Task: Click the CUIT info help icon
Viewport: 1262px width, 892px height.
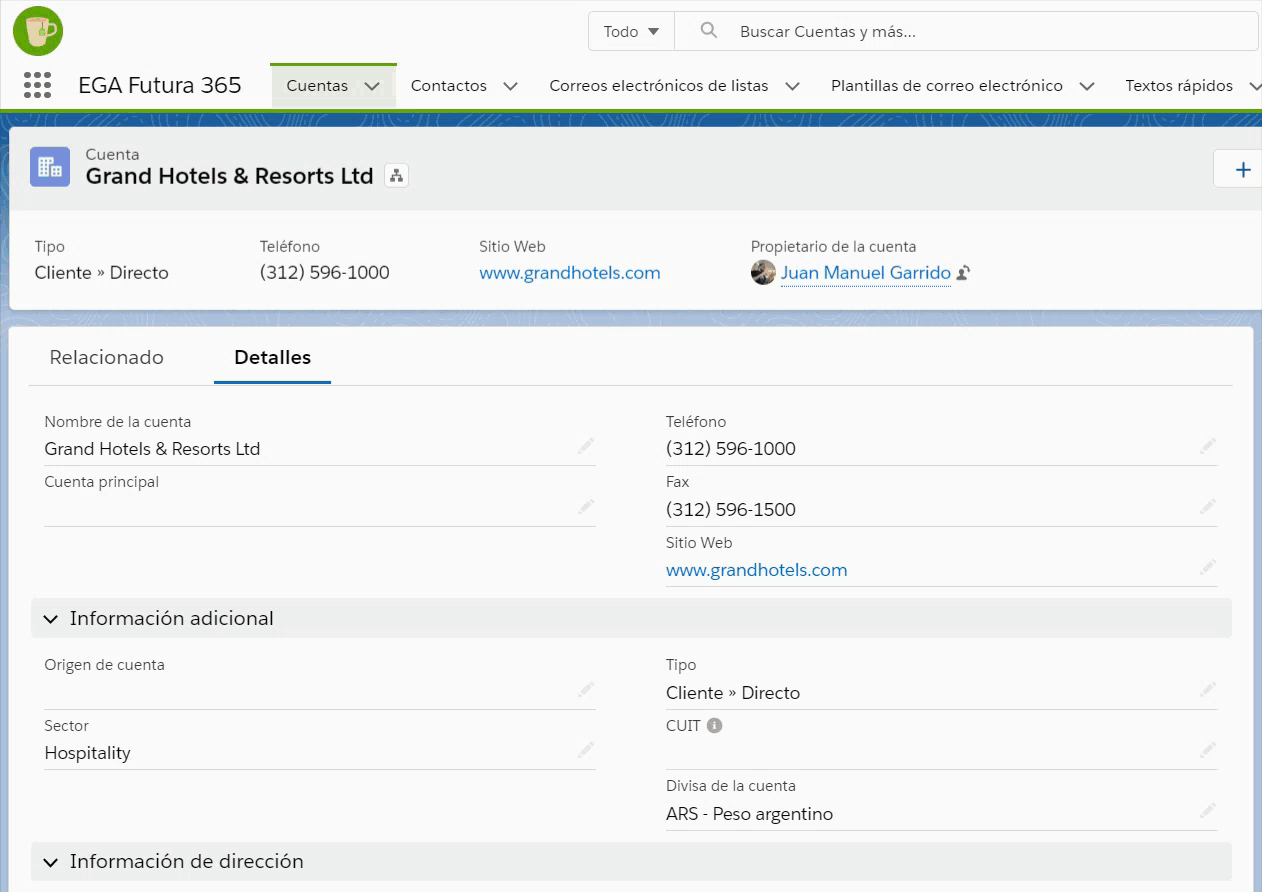Action: coord(714,726)
